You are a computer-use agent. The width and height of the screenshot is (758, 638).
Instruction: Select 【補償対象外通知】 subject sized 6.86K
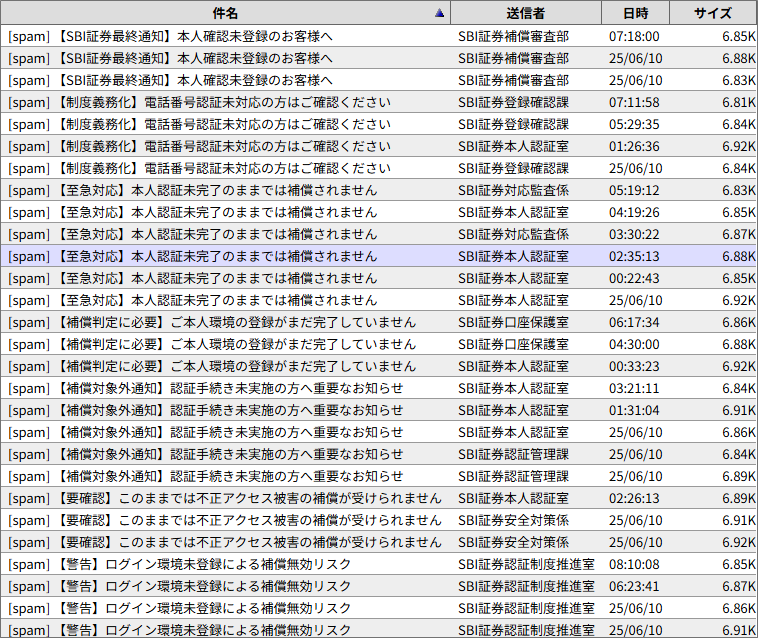(206, 433)
